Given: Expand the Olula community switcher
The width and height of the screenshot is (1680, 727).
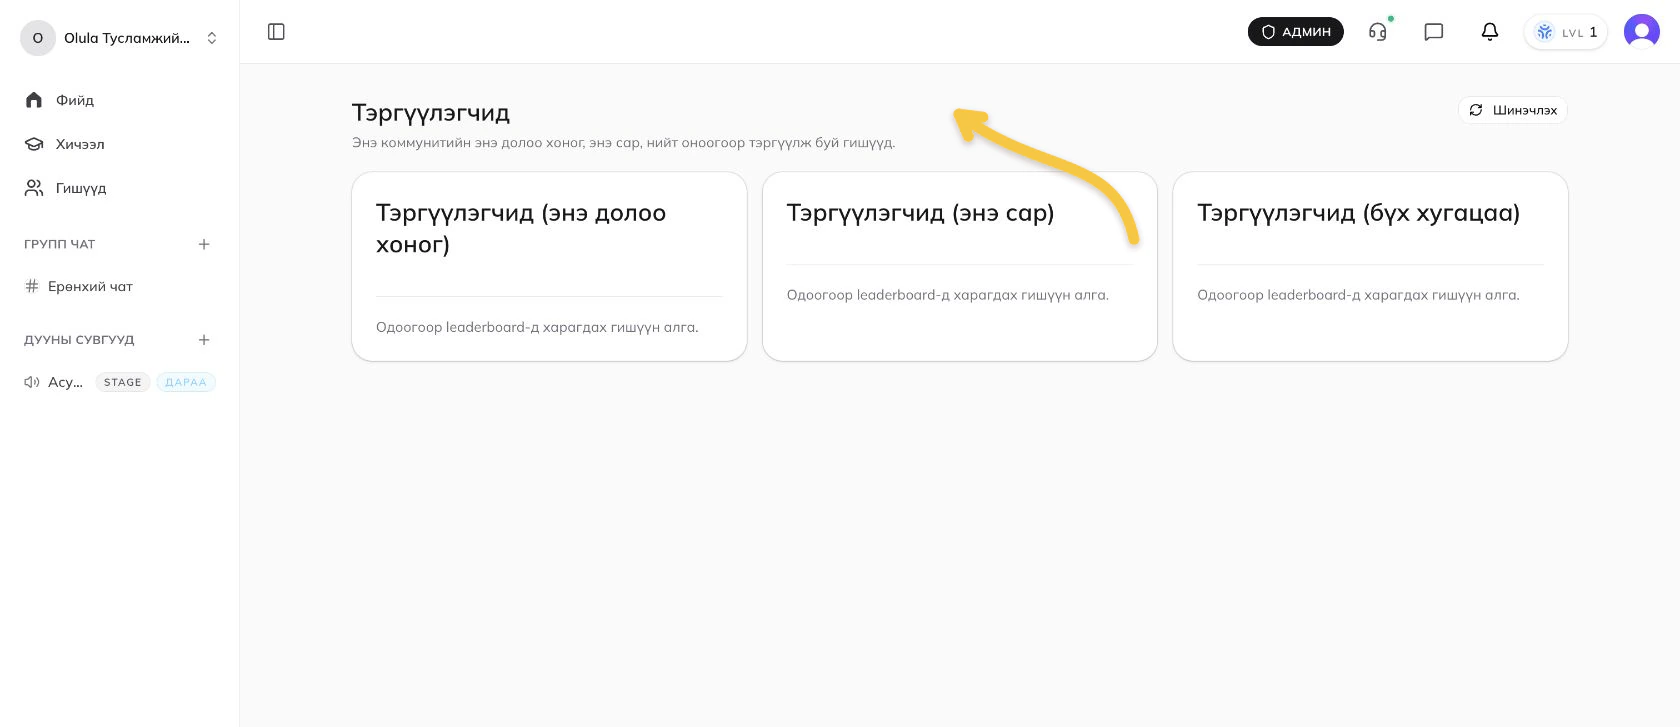Looking at the screenshot, I should (120, 38).
